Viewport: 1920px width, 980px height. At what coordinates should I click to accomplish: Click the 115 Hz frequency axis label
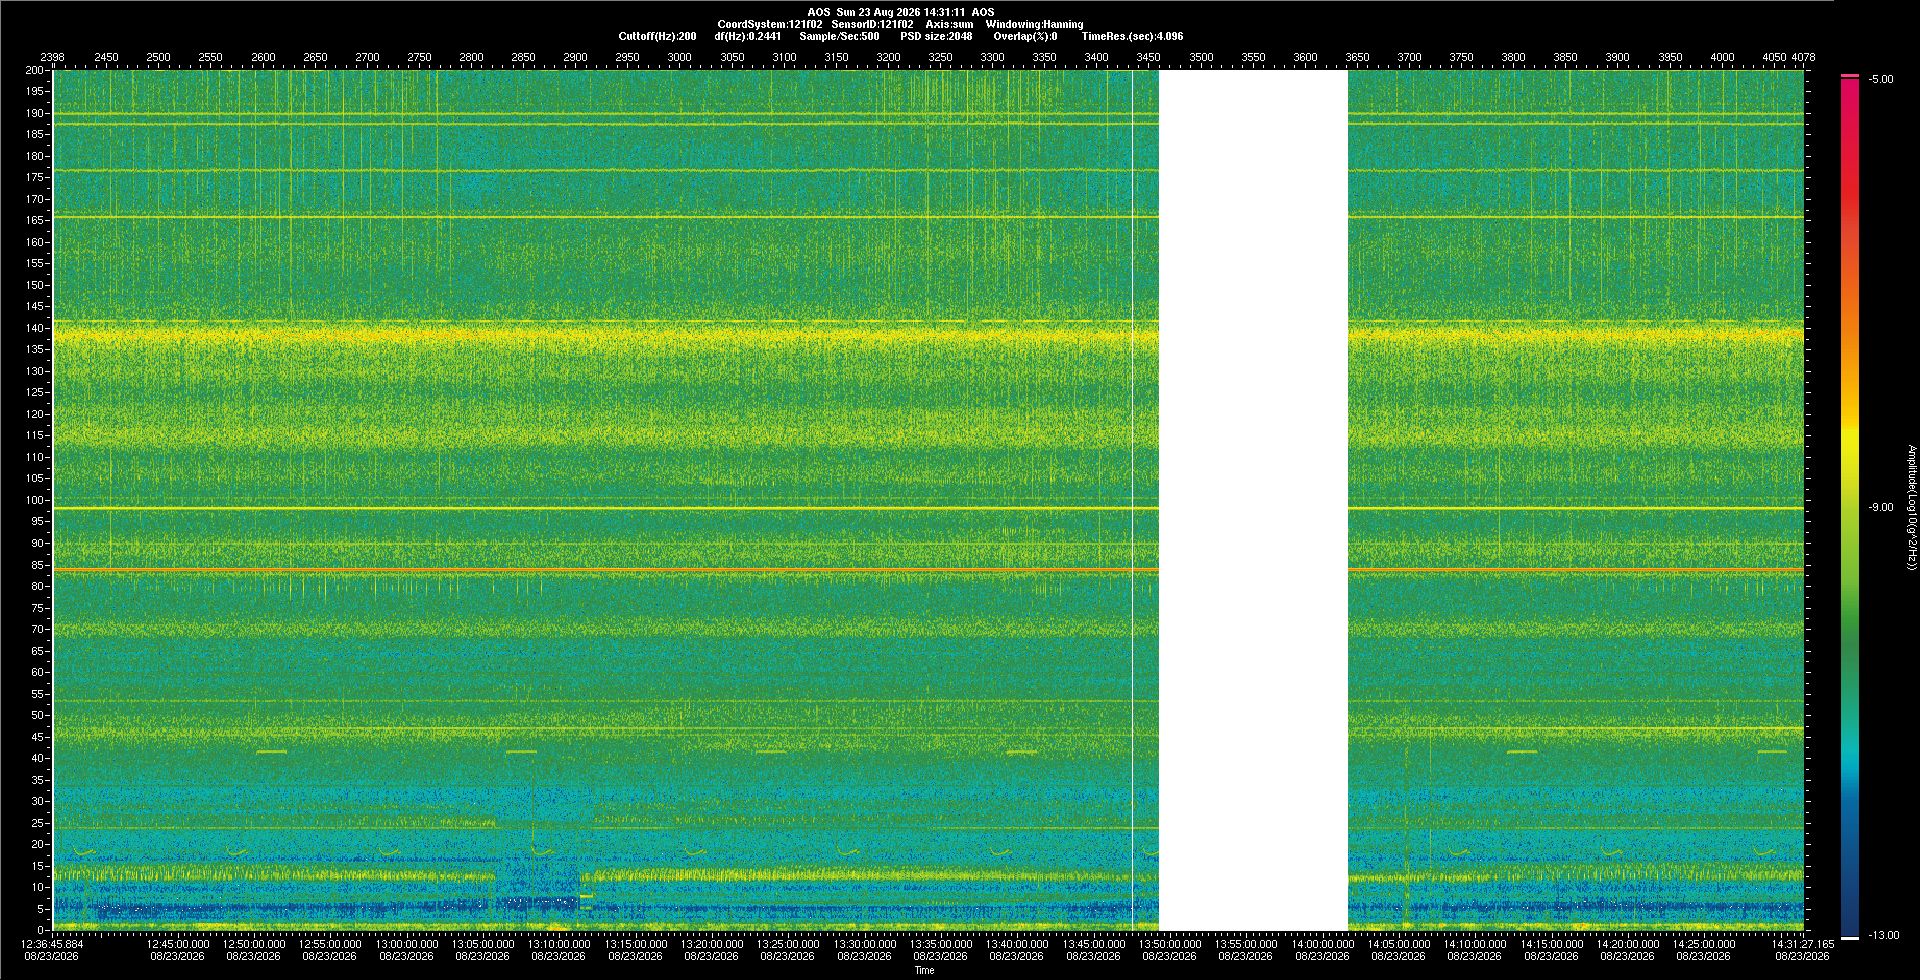pyautogui.click(x=35, y=435)
